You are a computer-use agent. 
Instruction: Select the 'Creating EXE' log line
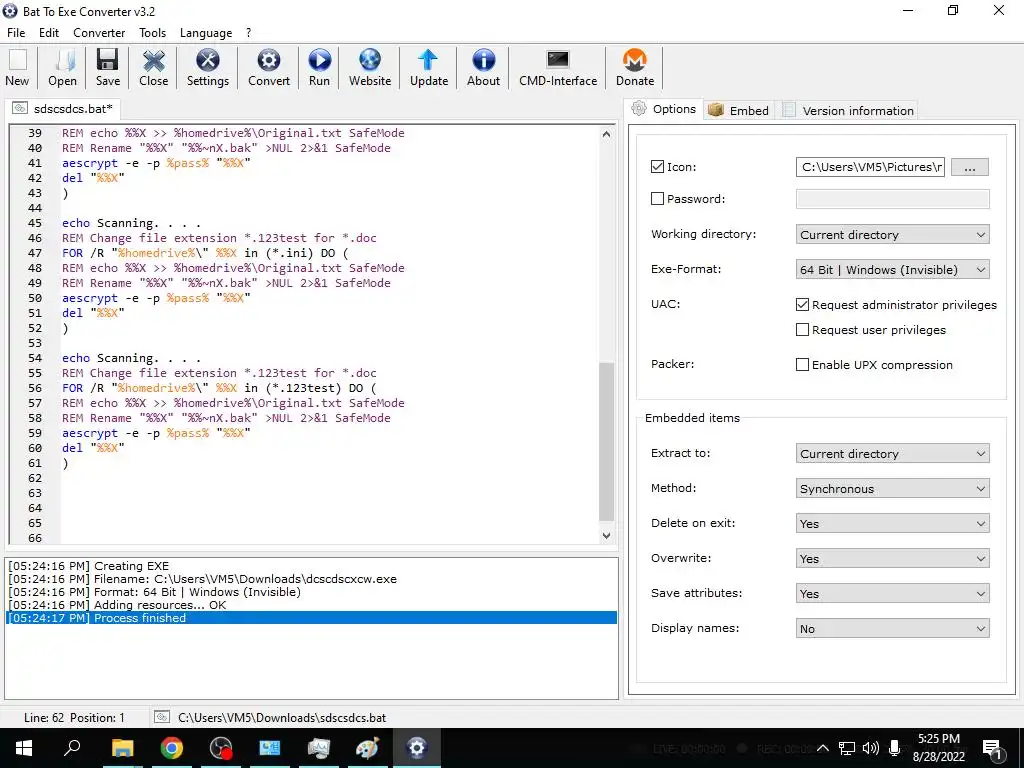[x=312, y=566]
